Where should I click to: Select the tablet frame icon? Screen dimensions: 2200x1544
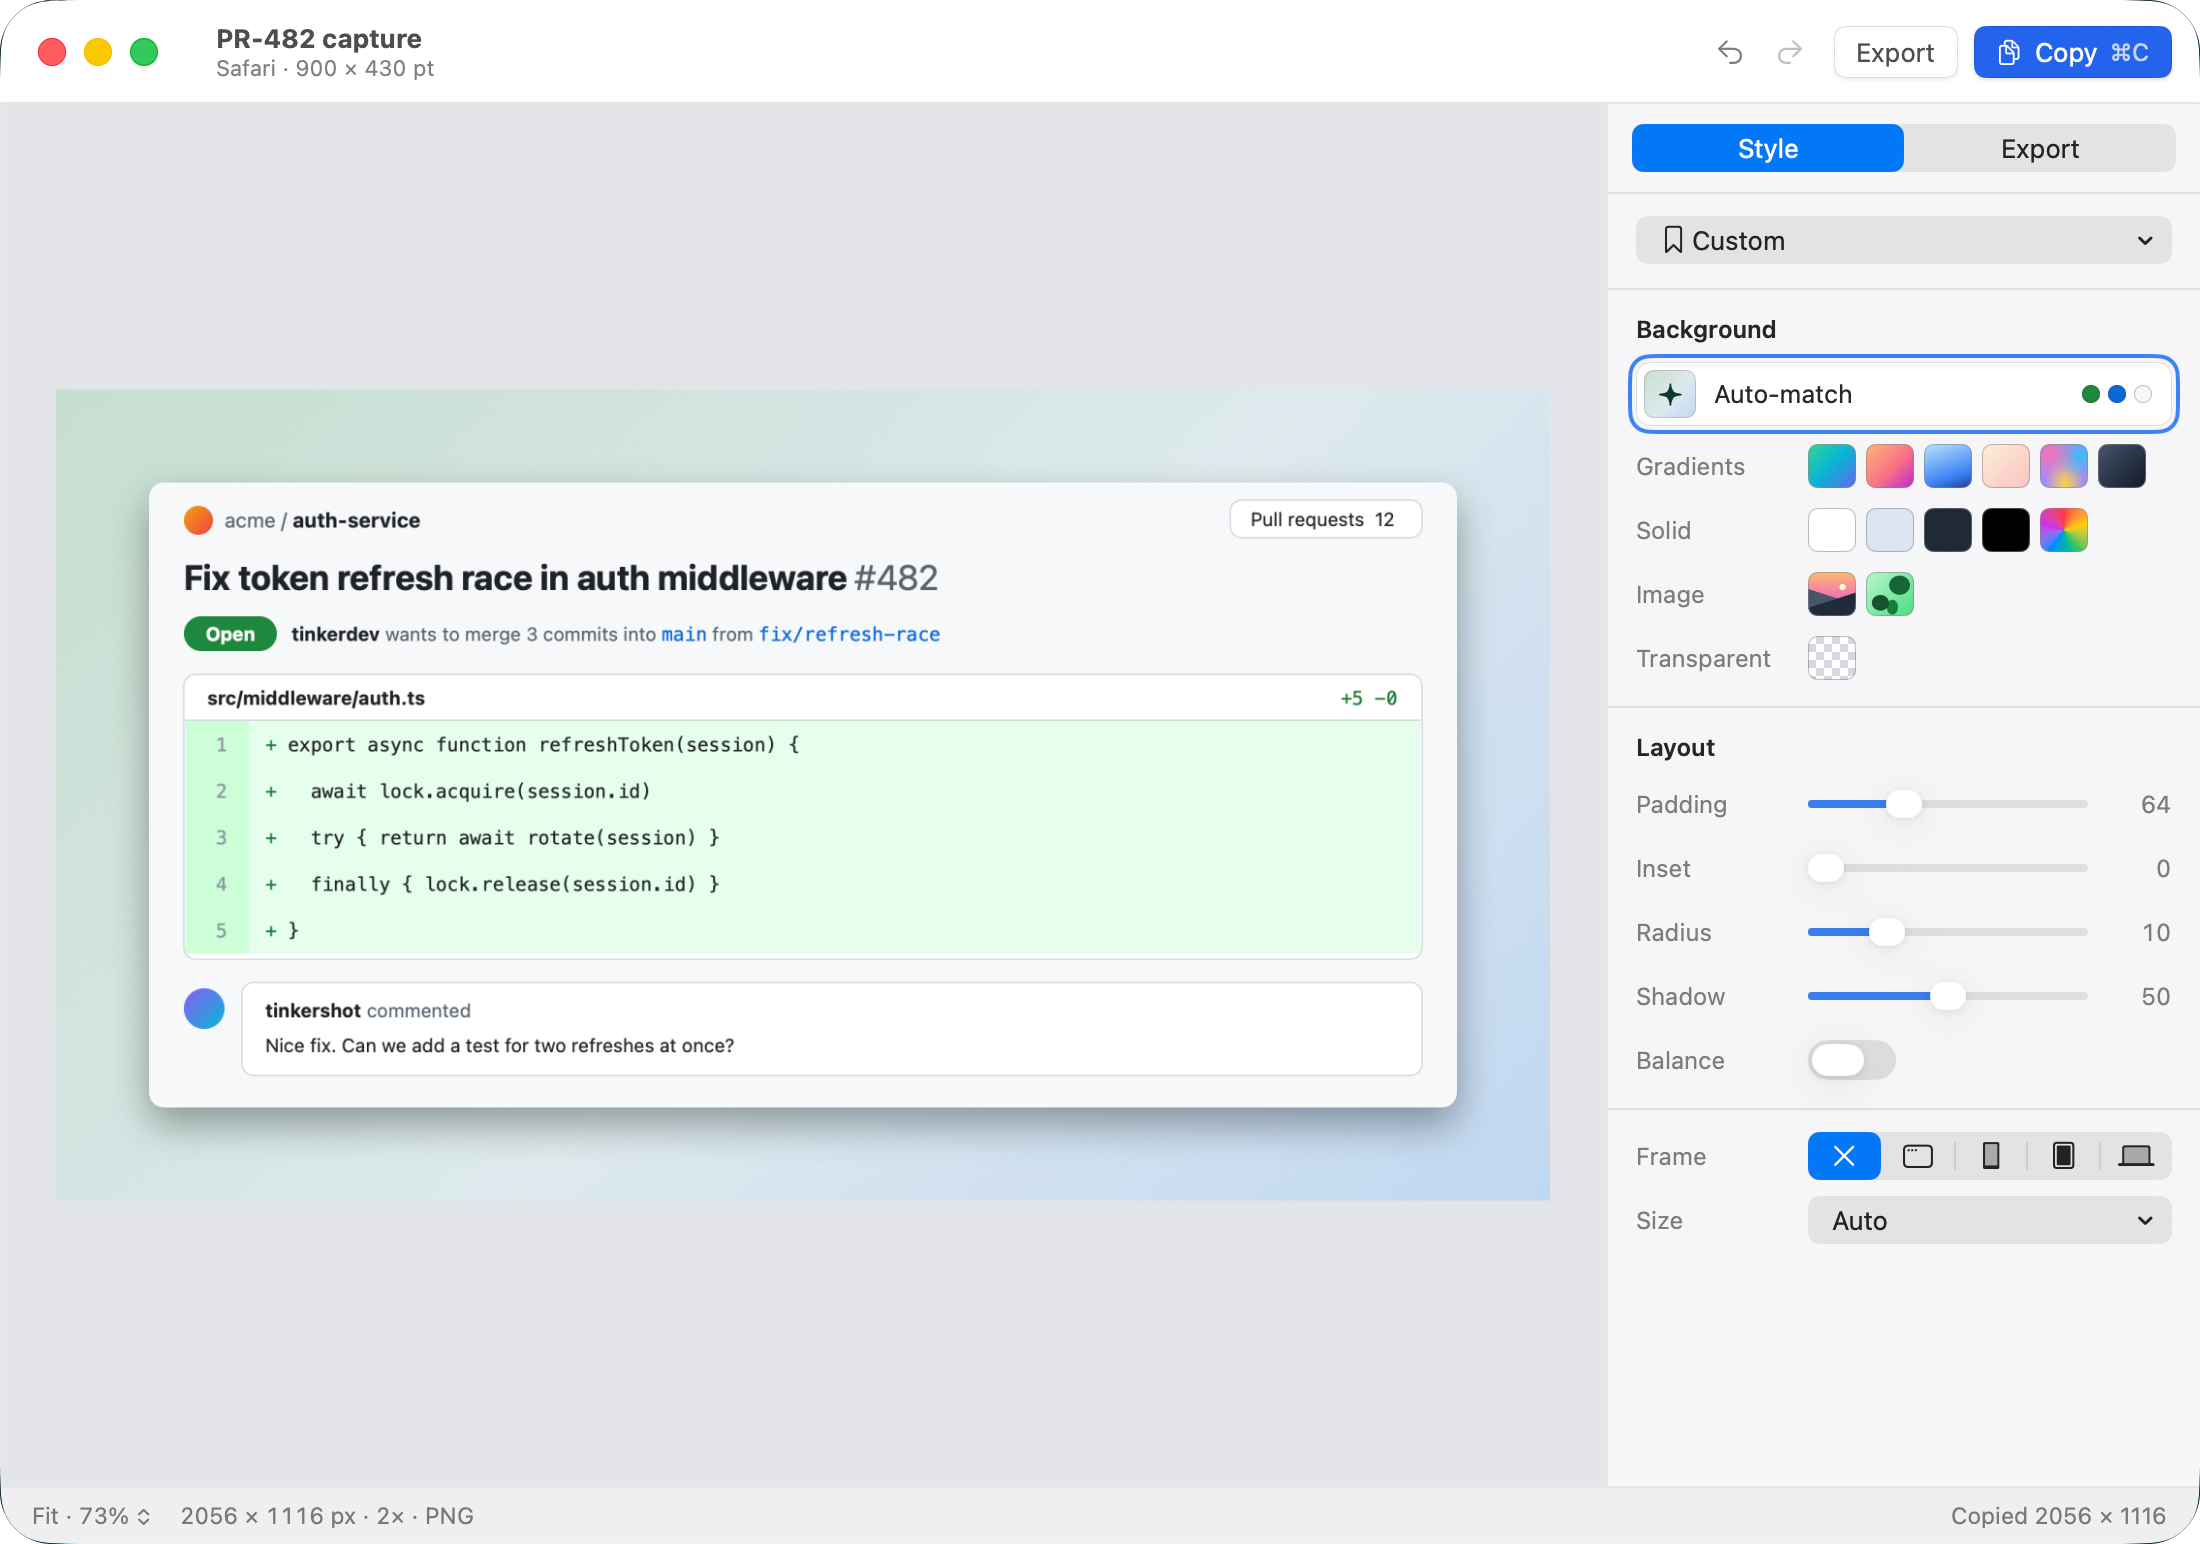coord(2063,1156)
